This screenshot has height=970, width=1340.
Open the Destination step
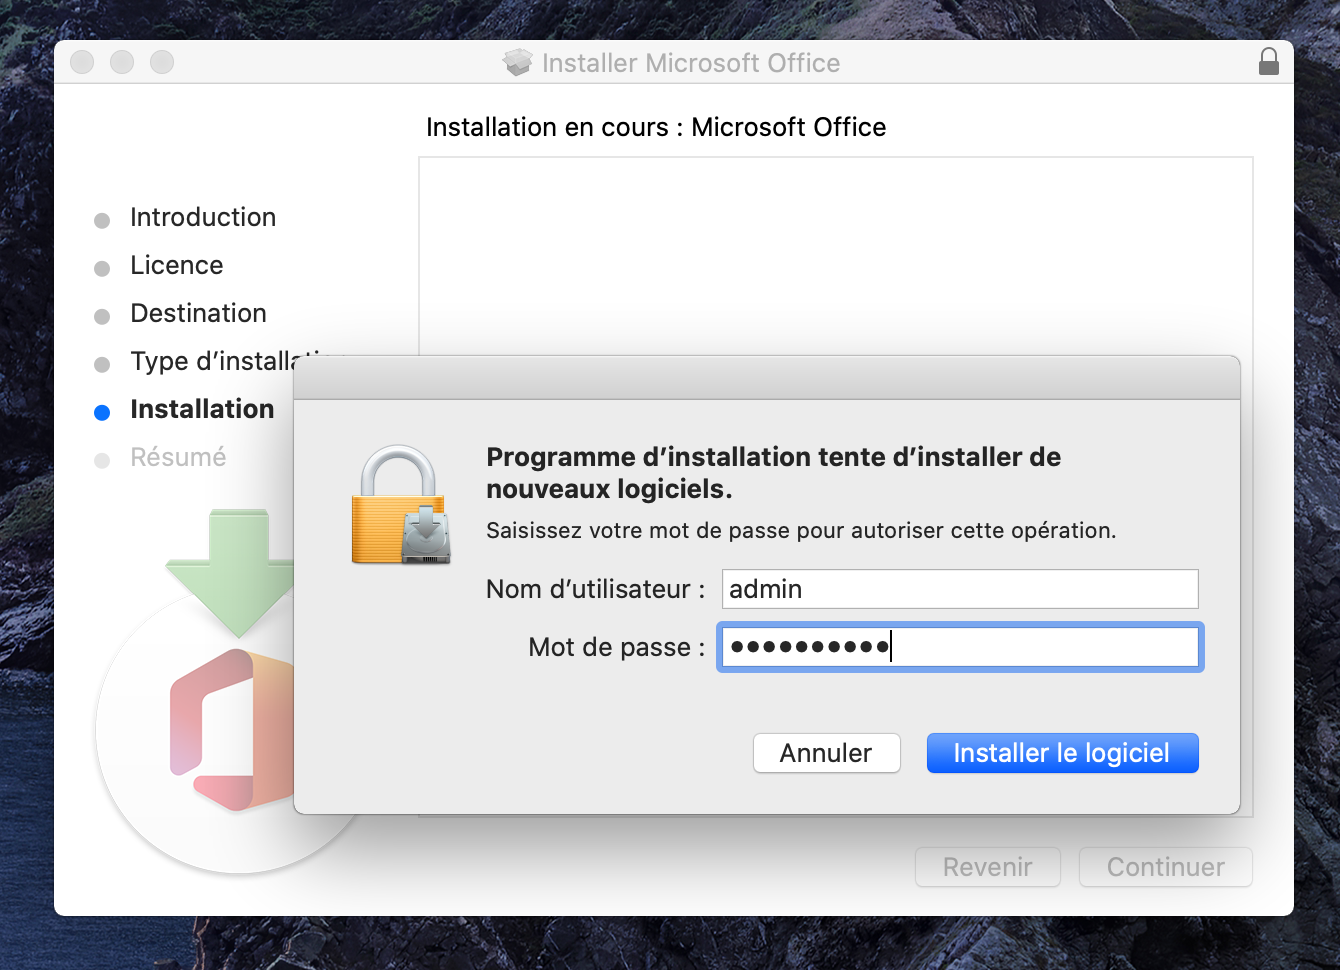(198, 313)
